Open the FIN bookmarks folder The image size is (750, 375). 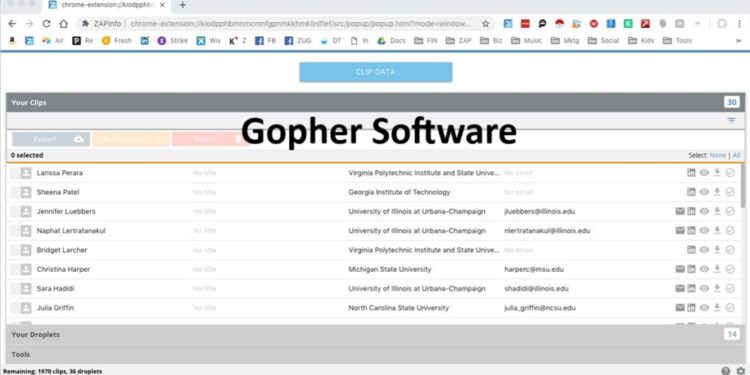click(426, 41)
